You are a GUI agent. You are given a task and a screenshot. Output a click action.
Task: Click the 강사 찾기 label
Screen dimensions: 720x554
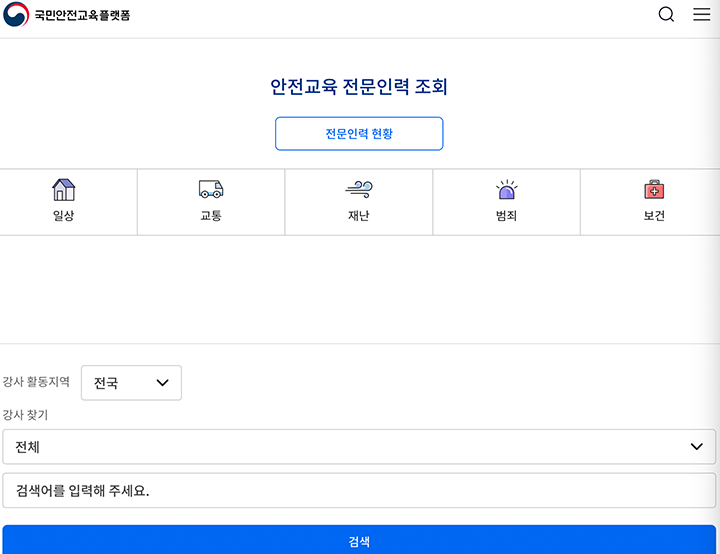[25, 415]
